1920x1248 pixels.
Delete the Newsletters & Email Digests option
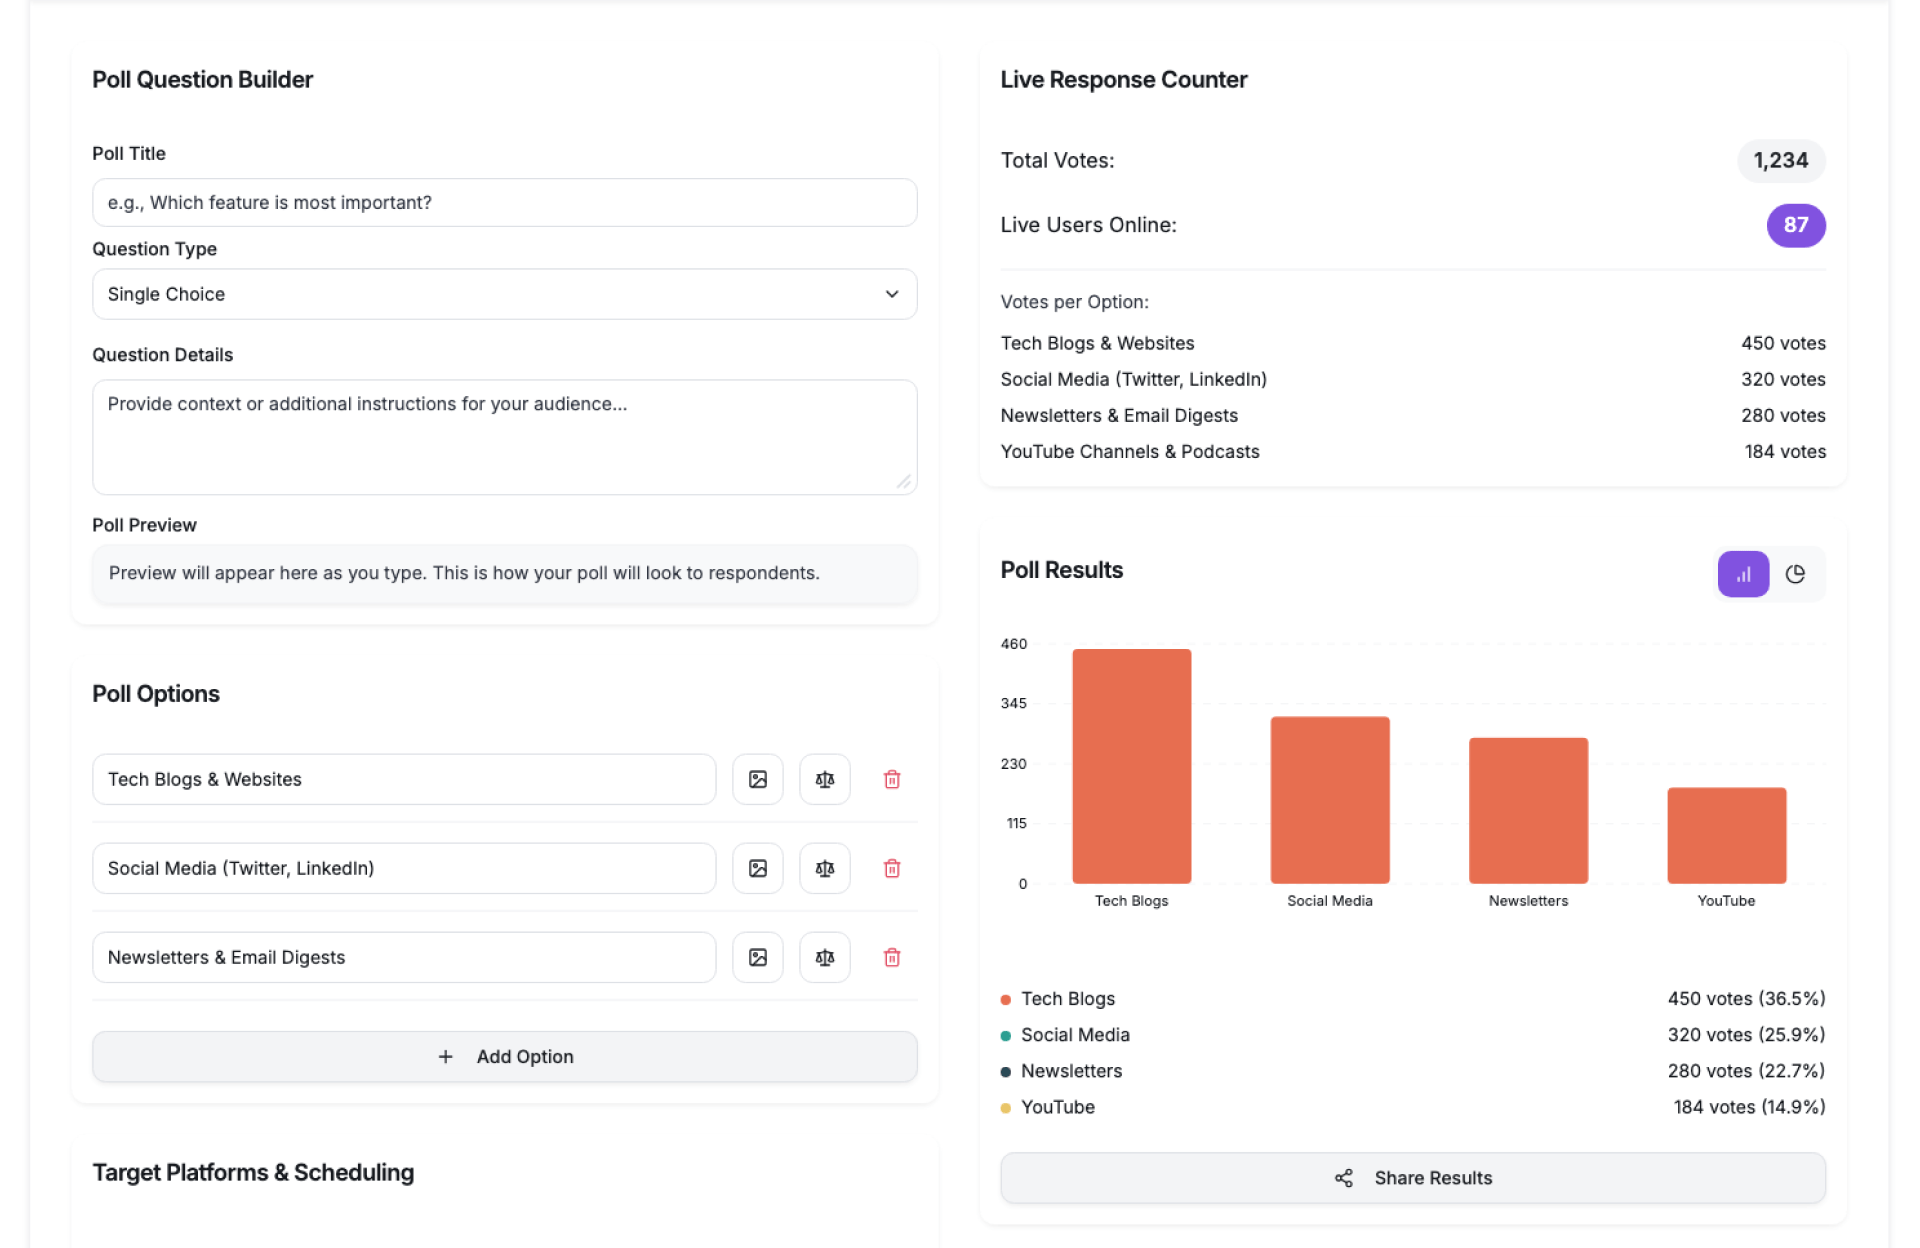click(x=891, y=957)
